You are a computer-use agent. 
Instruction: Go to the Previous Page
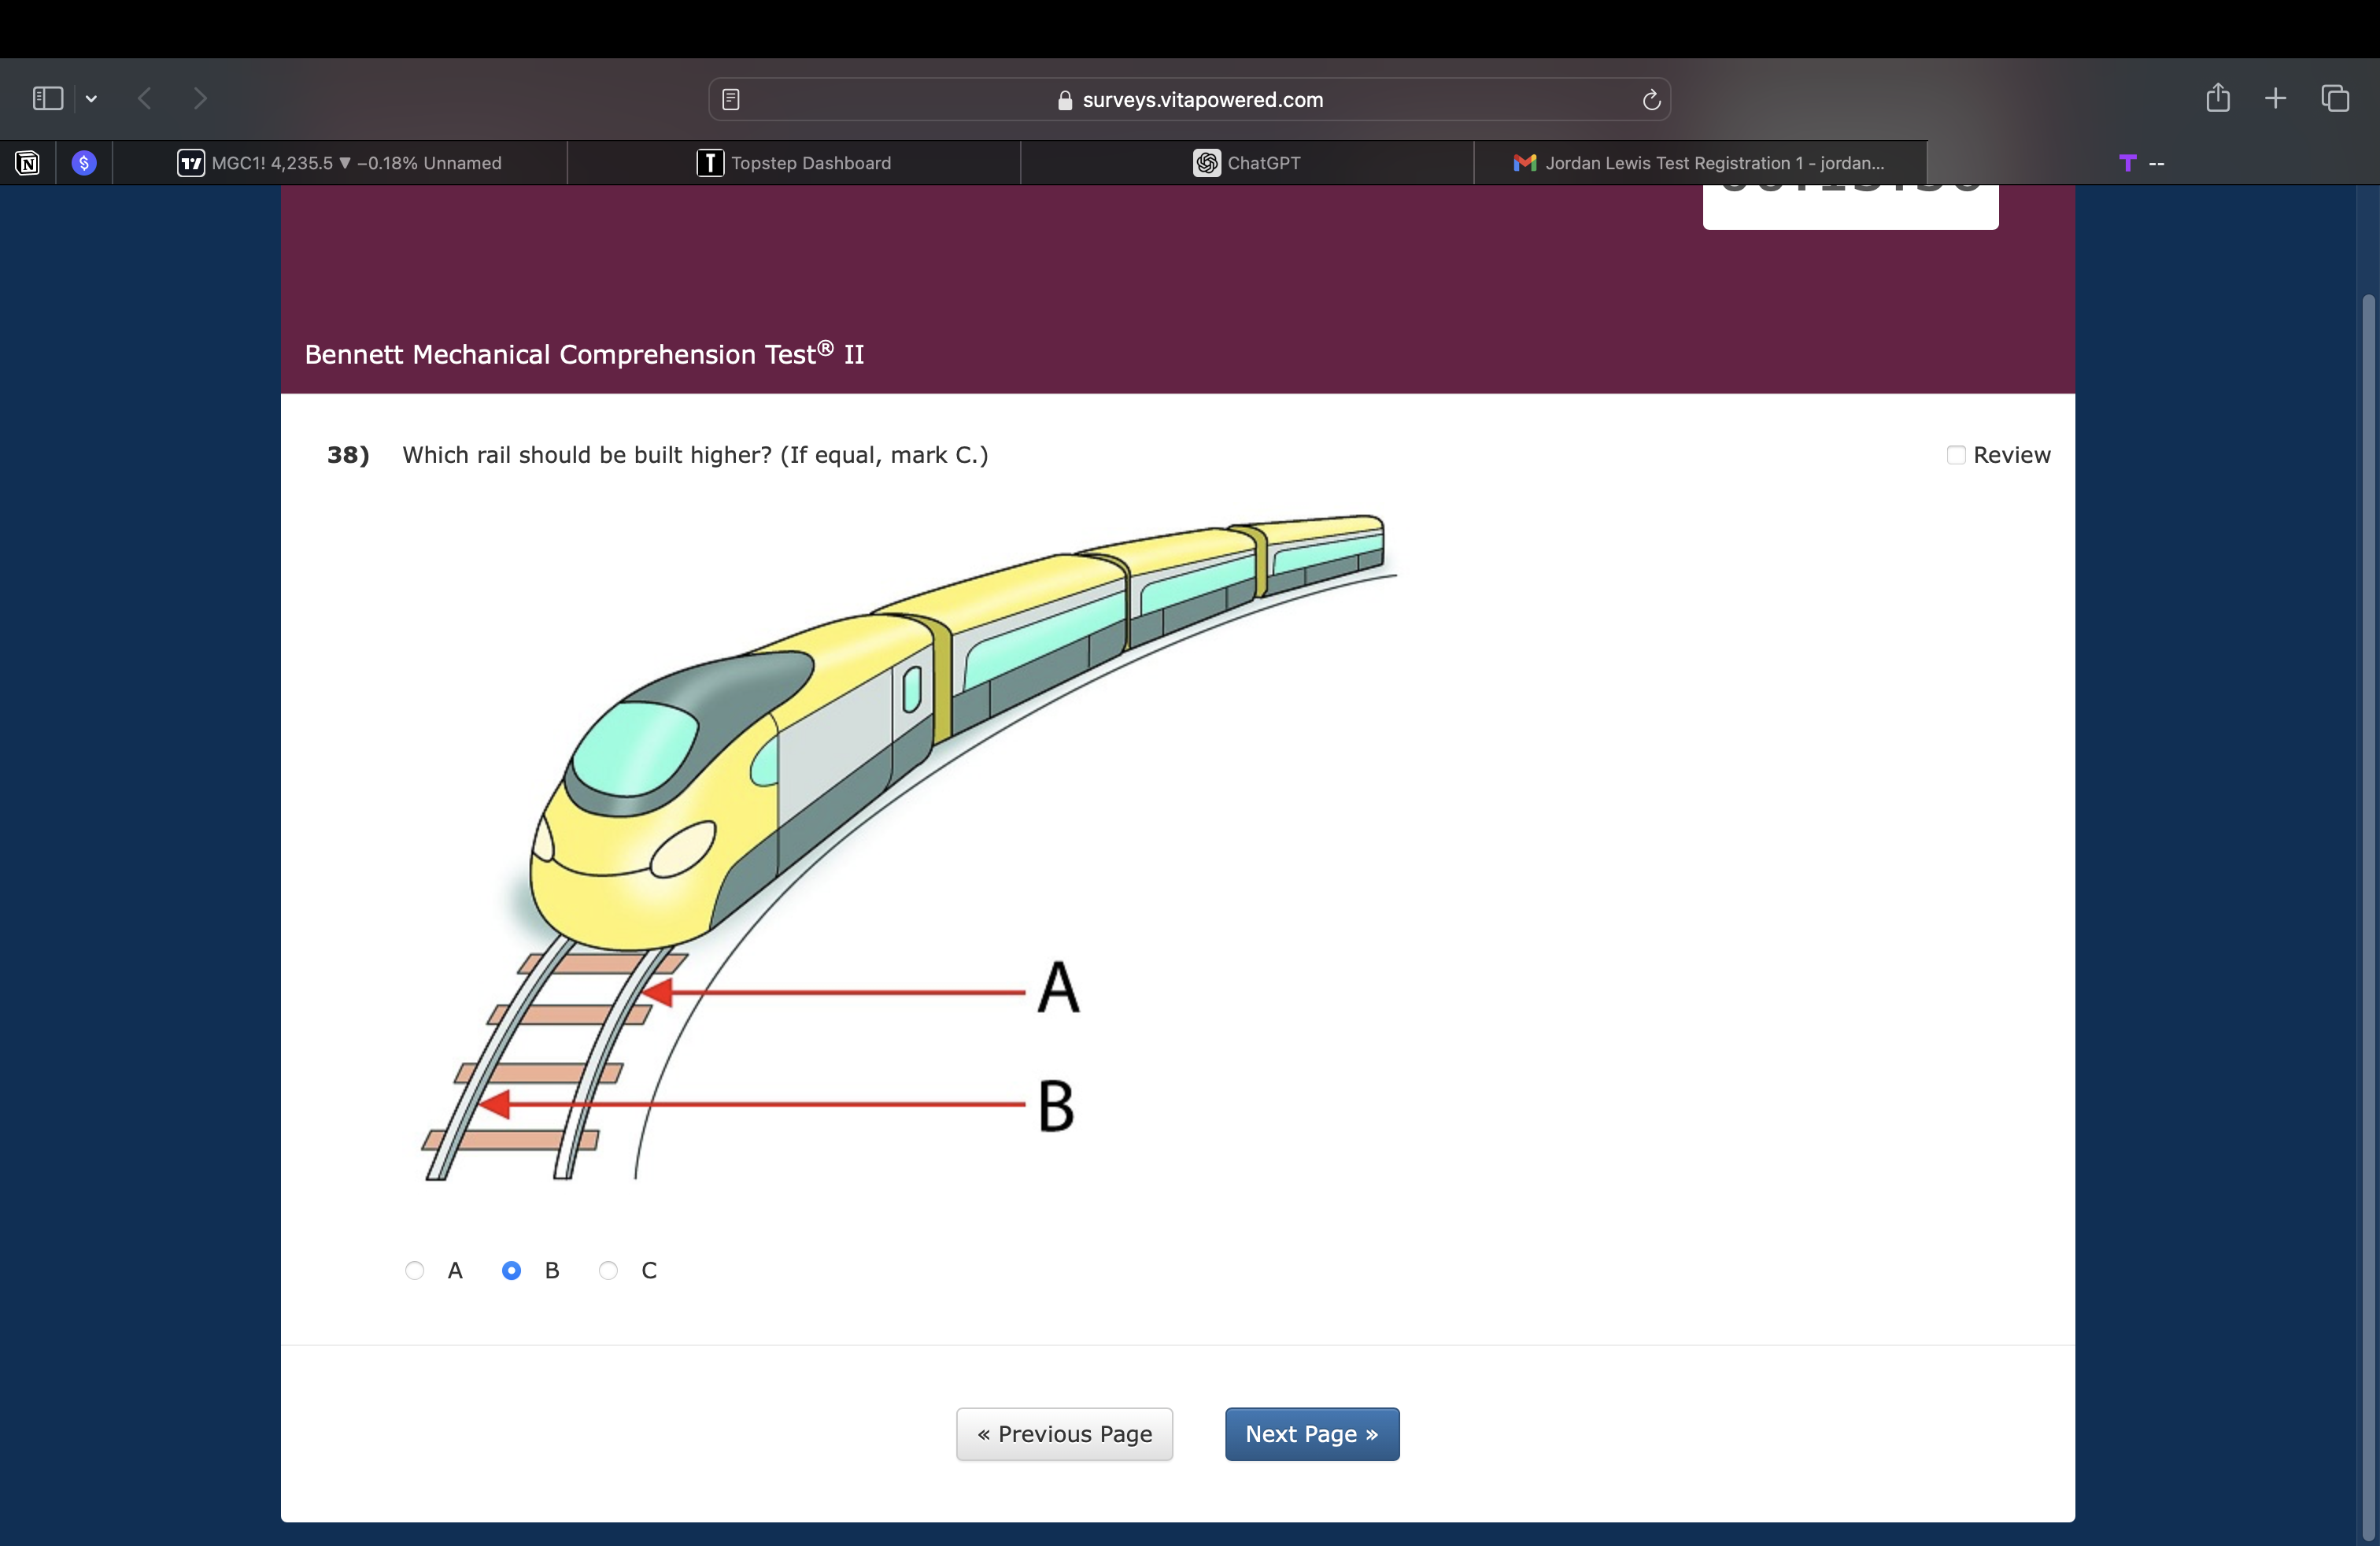point(1064,1434)
